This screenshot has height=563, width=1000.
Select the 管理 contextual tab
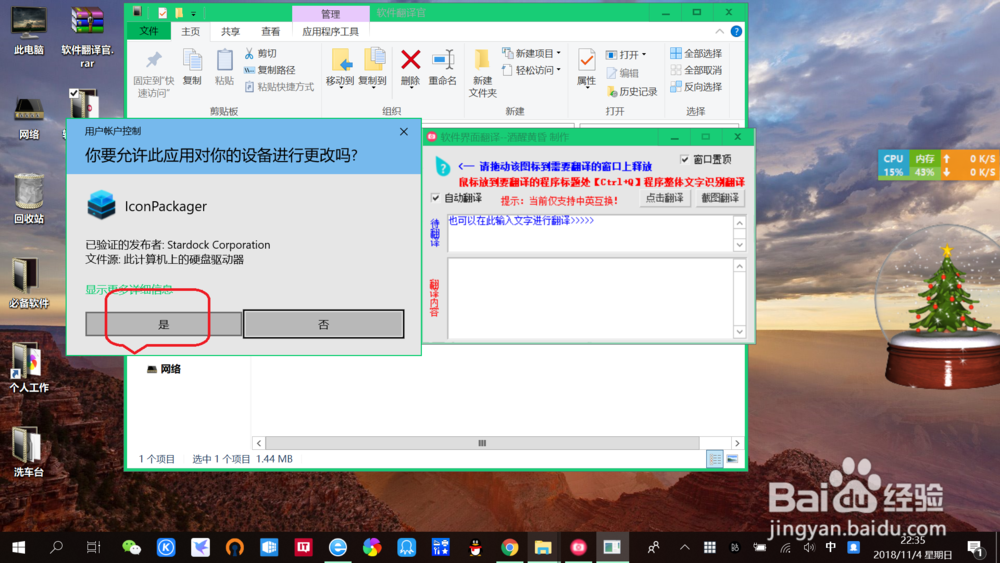click(330, 13)
